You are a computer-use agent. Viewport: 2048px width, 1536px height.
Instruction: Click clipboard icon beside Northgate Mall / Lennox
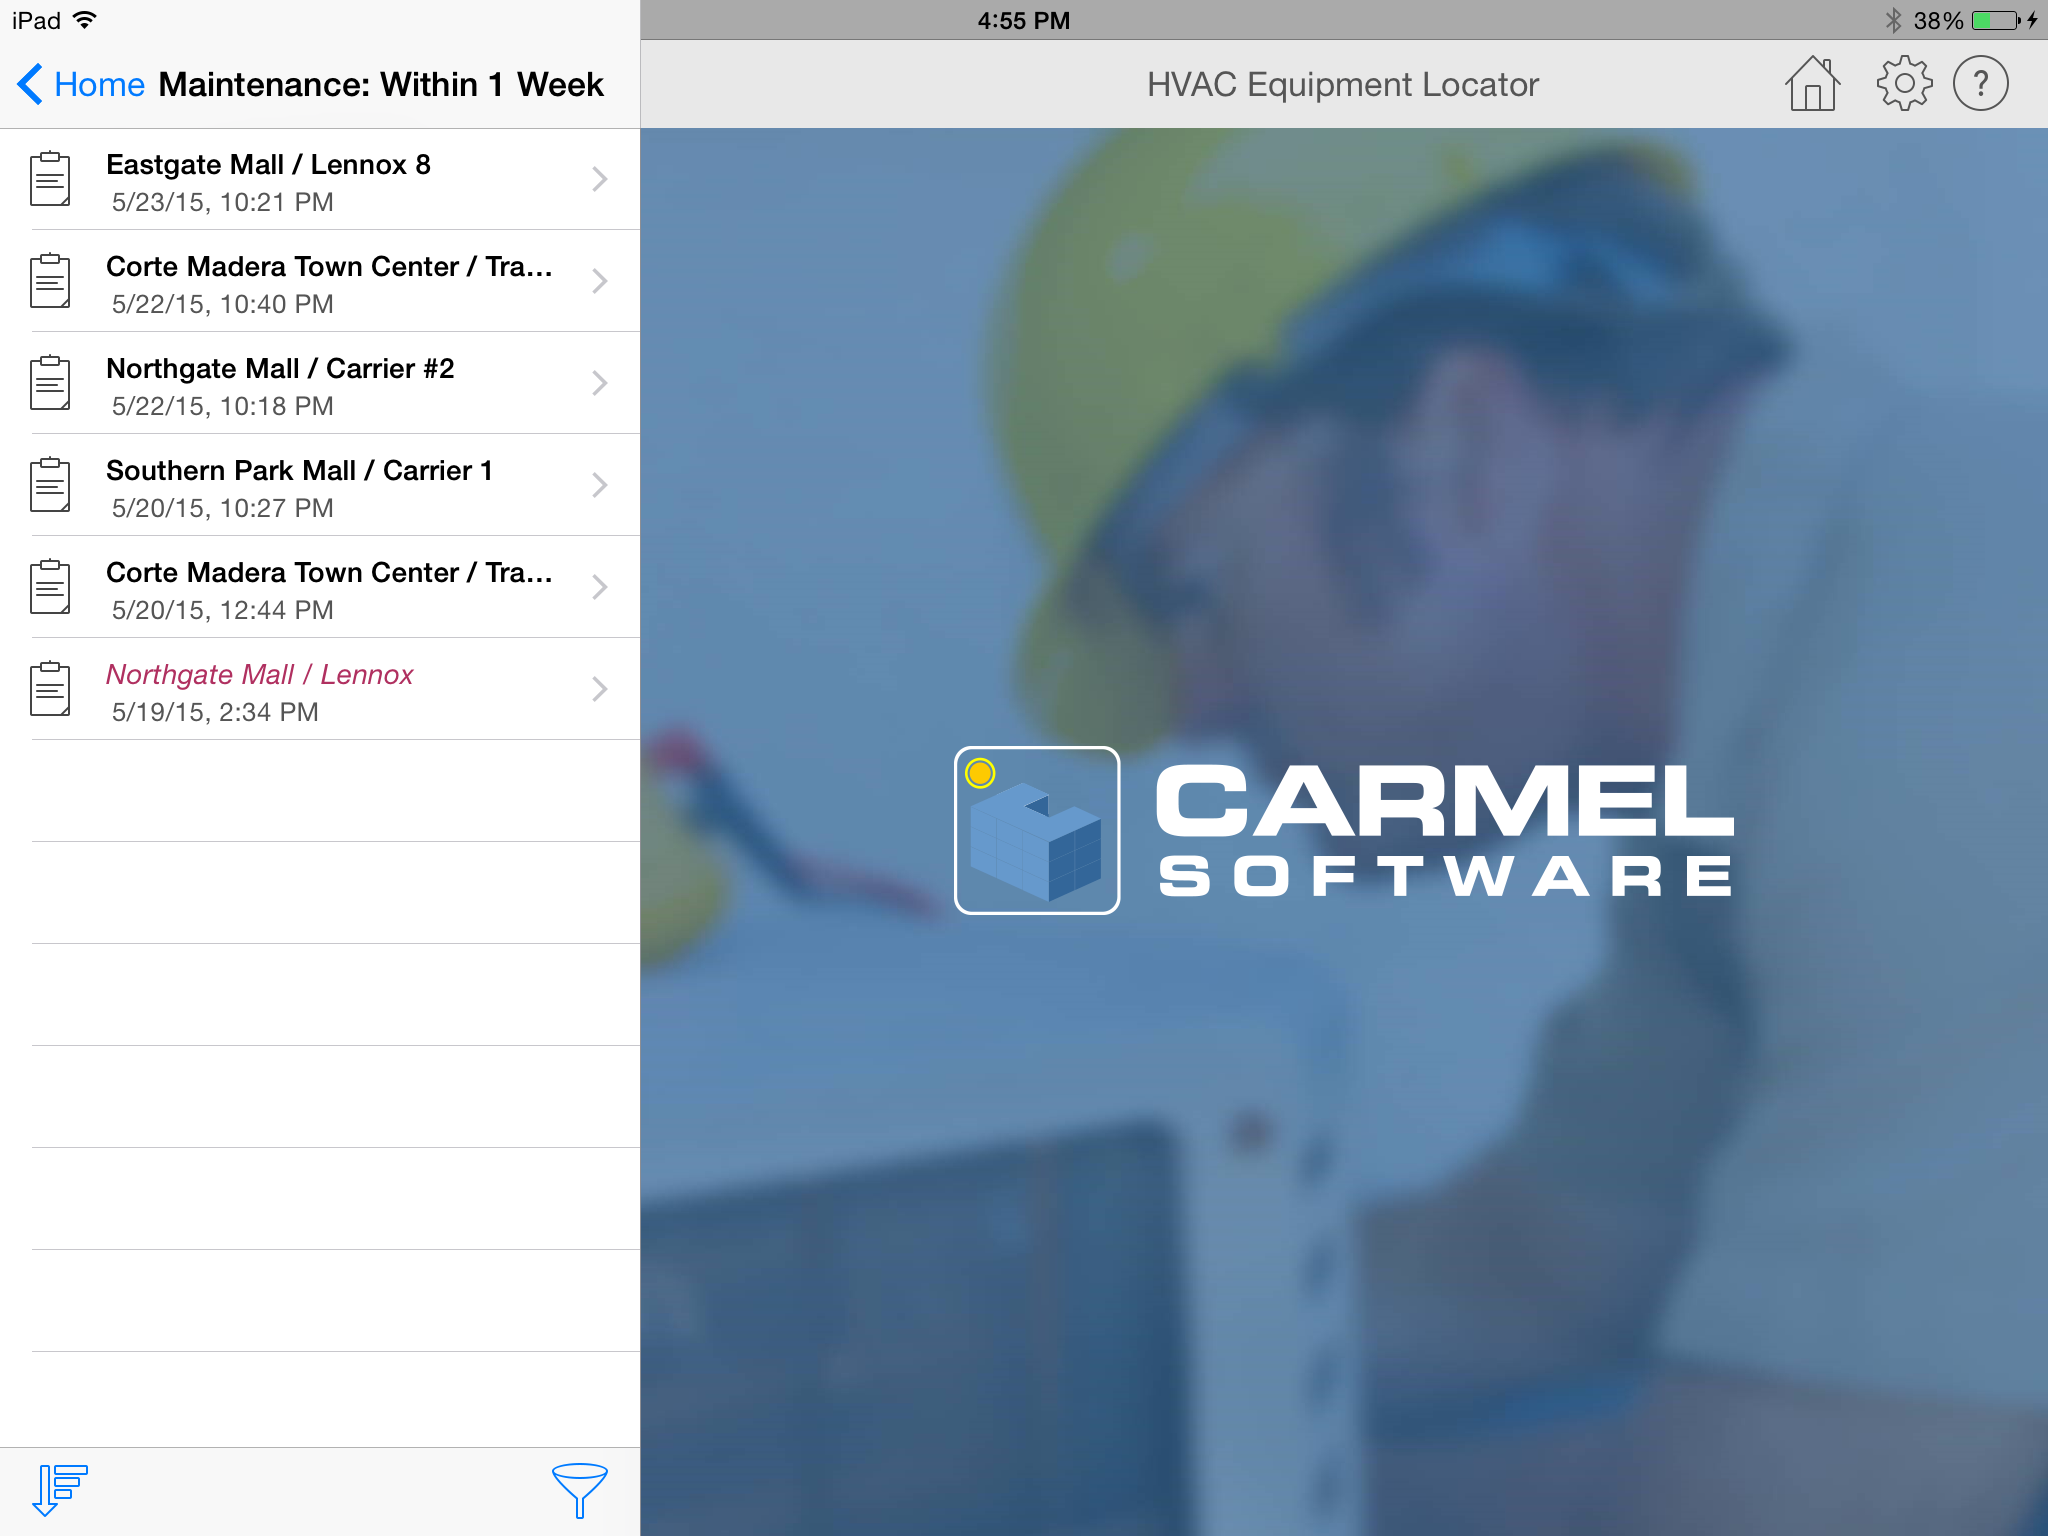click(x=50, y=689)
